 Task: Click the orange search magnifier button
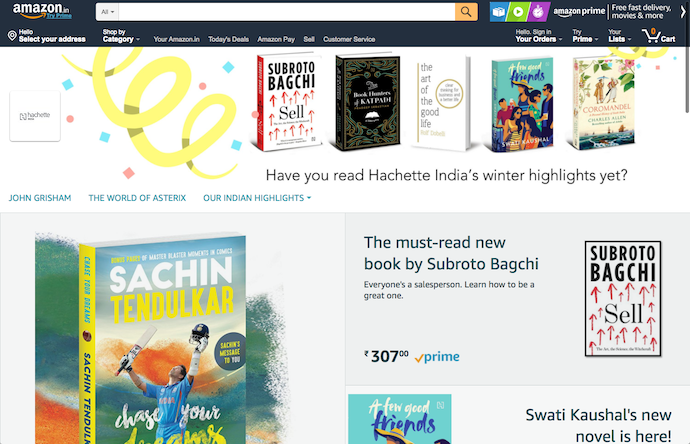click(x=467, y=12)
